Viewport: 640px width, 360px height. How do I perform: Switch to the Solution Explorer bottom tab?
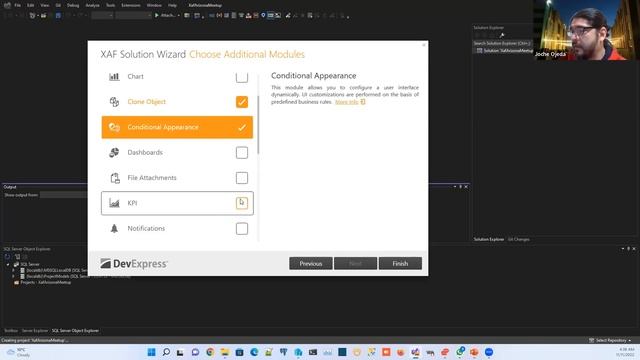pos(489,240)
